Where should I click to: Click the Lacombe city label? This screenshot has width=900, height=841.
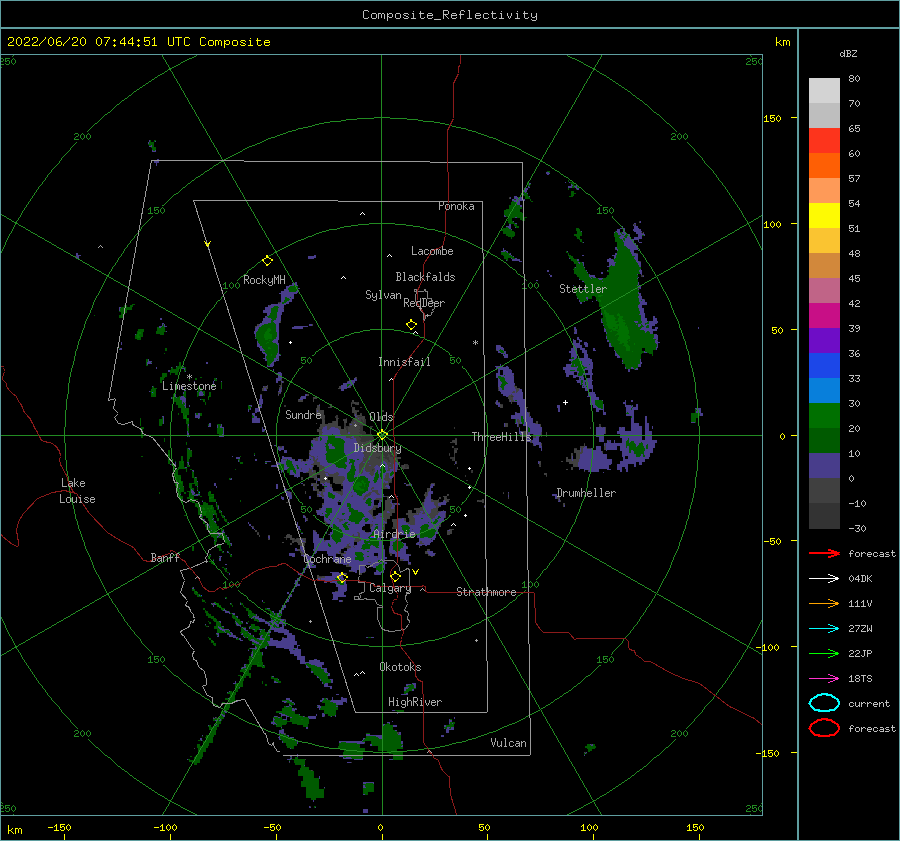tap(432, 251)
